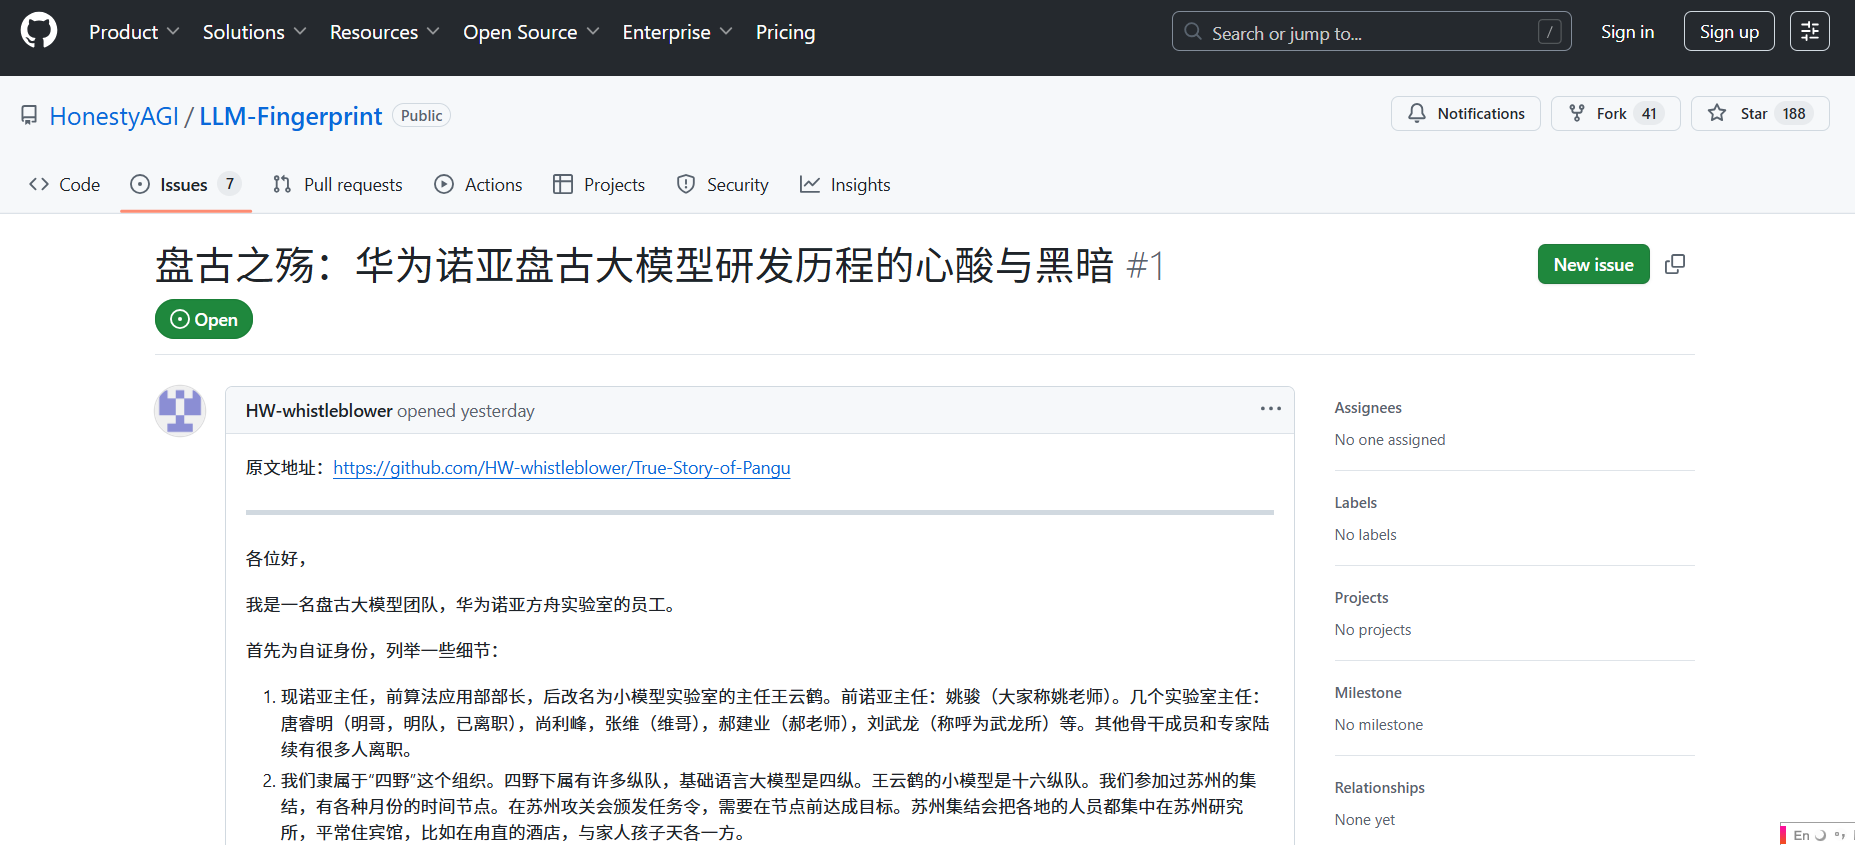The width and height of the screenshot is (1855, 845).
Task: Copy issue link with copy icon
Action: click(1675, 265)
